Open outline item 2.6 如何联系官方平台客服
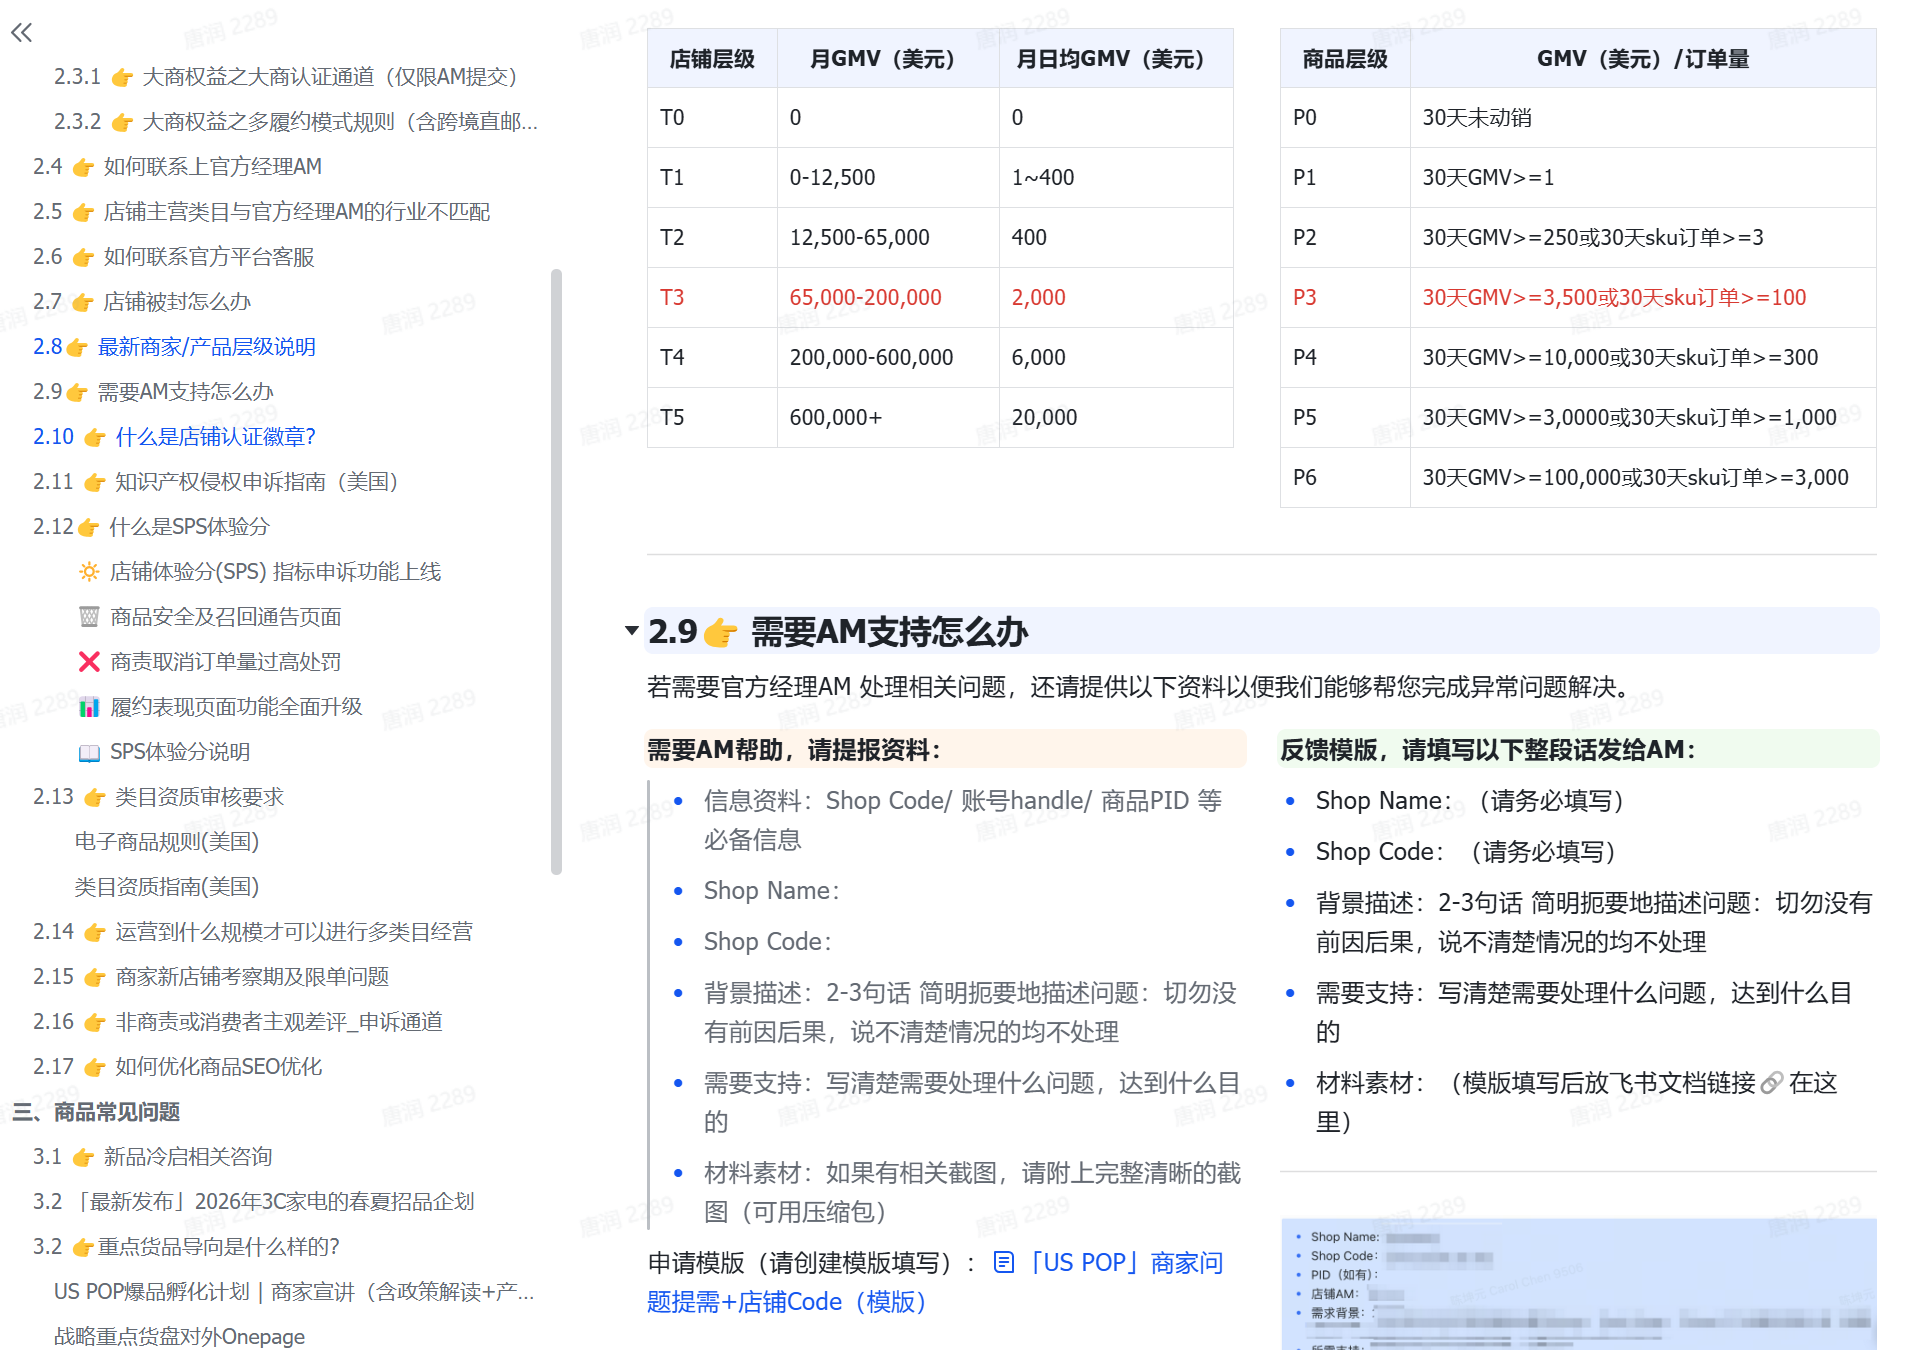Image resolution: width=1911 pixels, height=1350 pixels. pyautogui.click(x=174, y=257)
